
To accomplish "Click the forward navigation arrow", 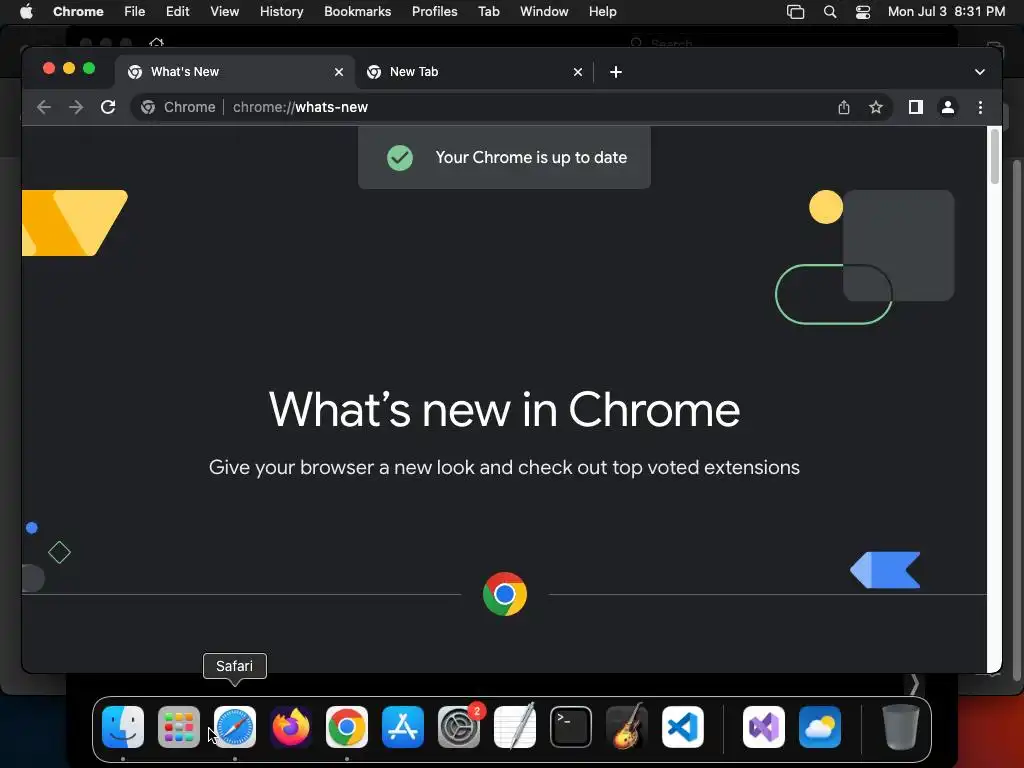I will tap(76, 107).
